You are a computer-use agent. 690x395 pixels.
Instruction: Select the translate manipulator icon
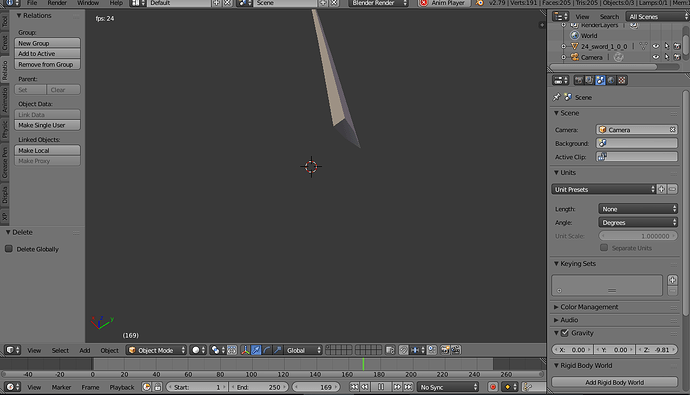point(256,350)
